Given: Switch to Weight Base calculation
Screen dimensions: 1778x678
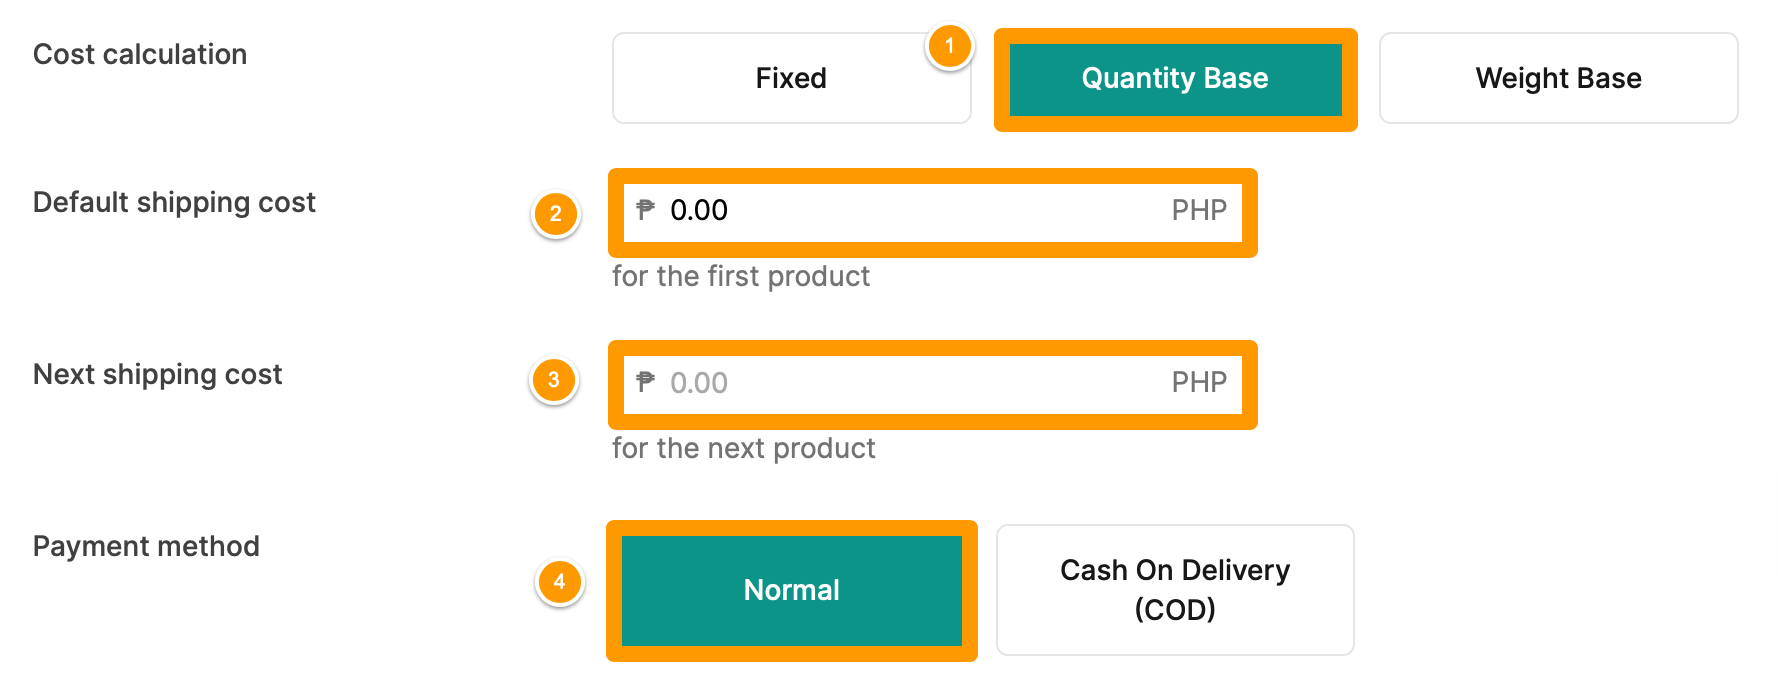Looking at the screenshot, I should 1558,78.
